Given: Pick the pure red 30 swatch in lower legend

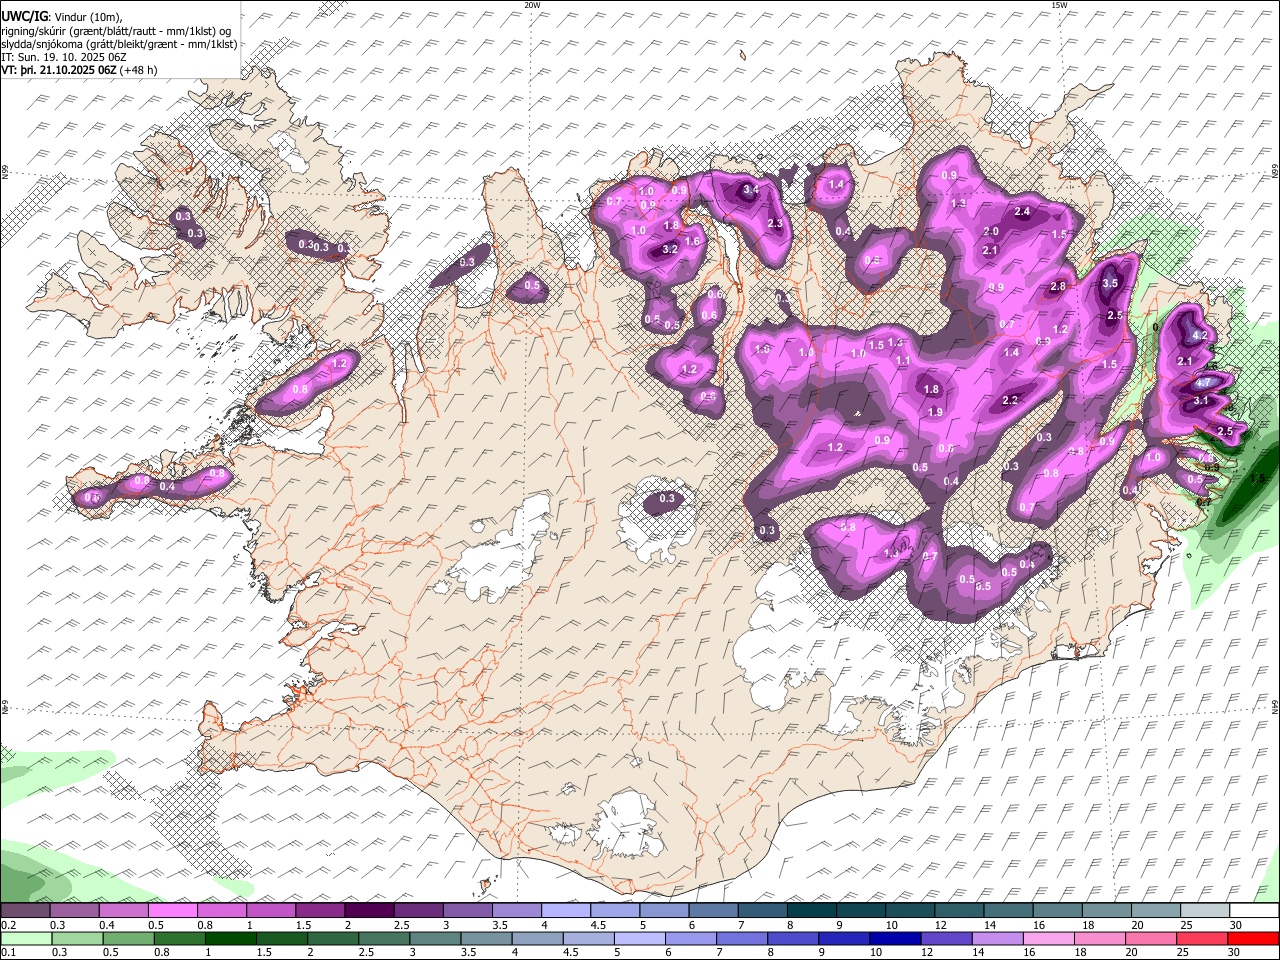Looking at the screenshot, I should pos(1253,938).
